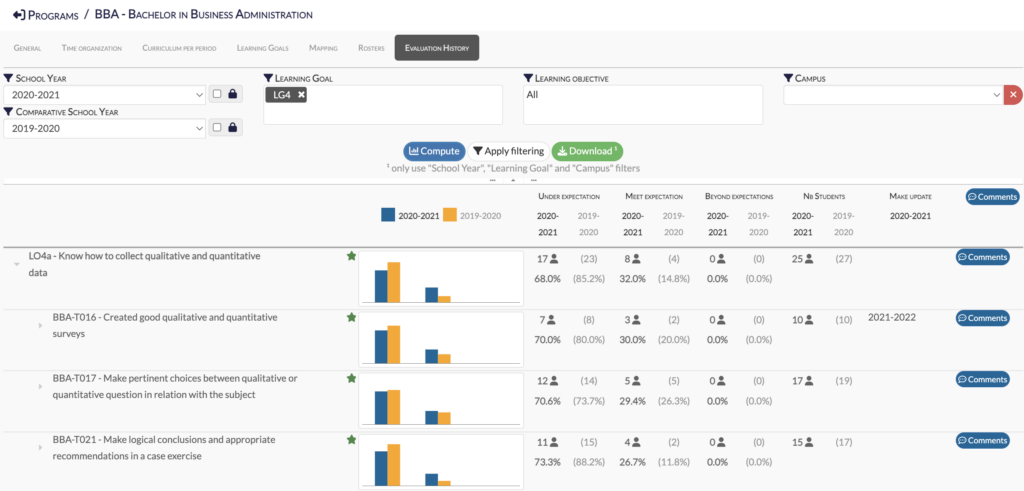1024x491 pixels.
Task: Click the green Download button
Action: tap(587, 151)
